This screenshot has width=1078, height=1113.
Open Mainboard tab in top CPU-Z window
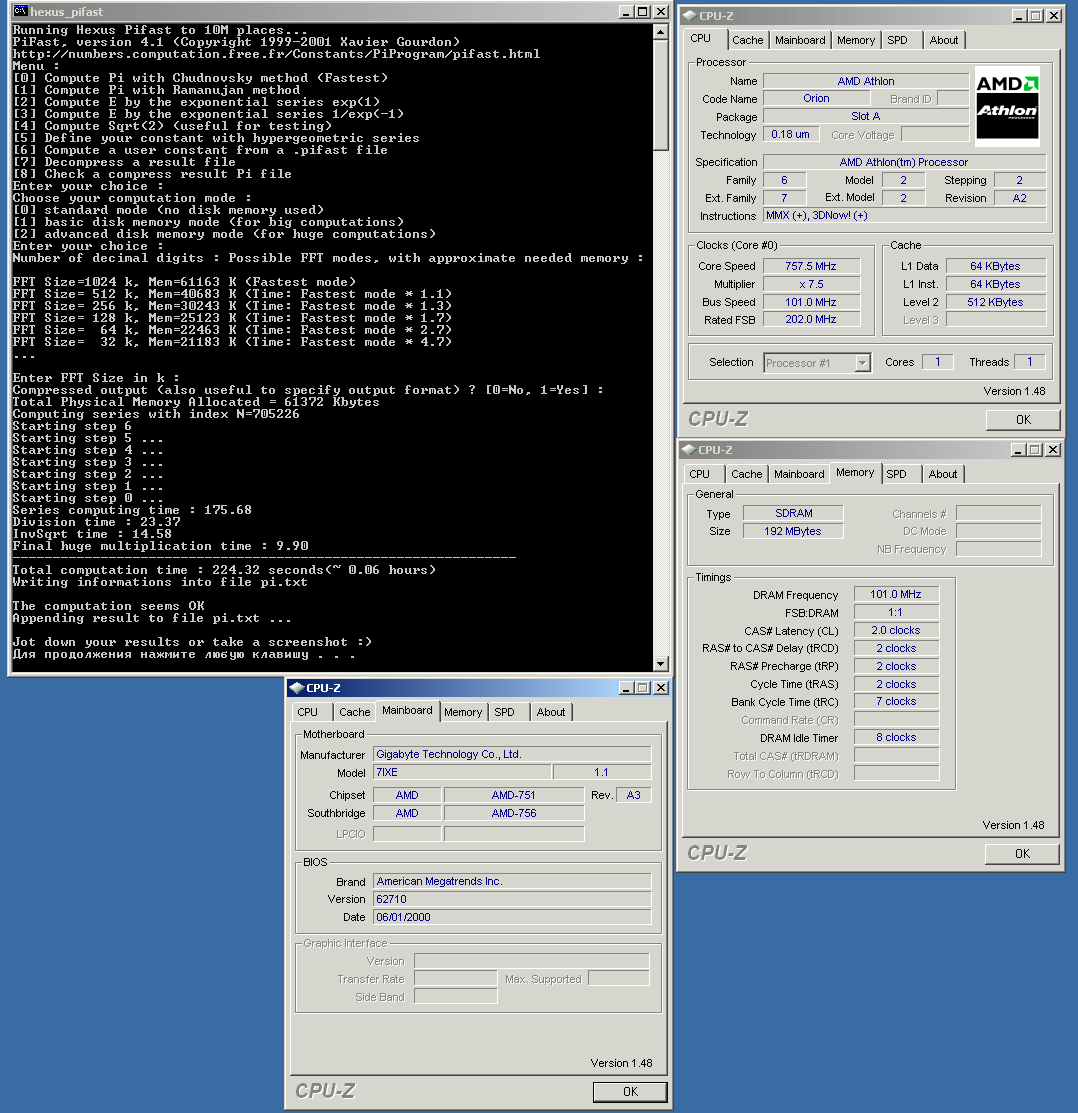click(800, 40)
